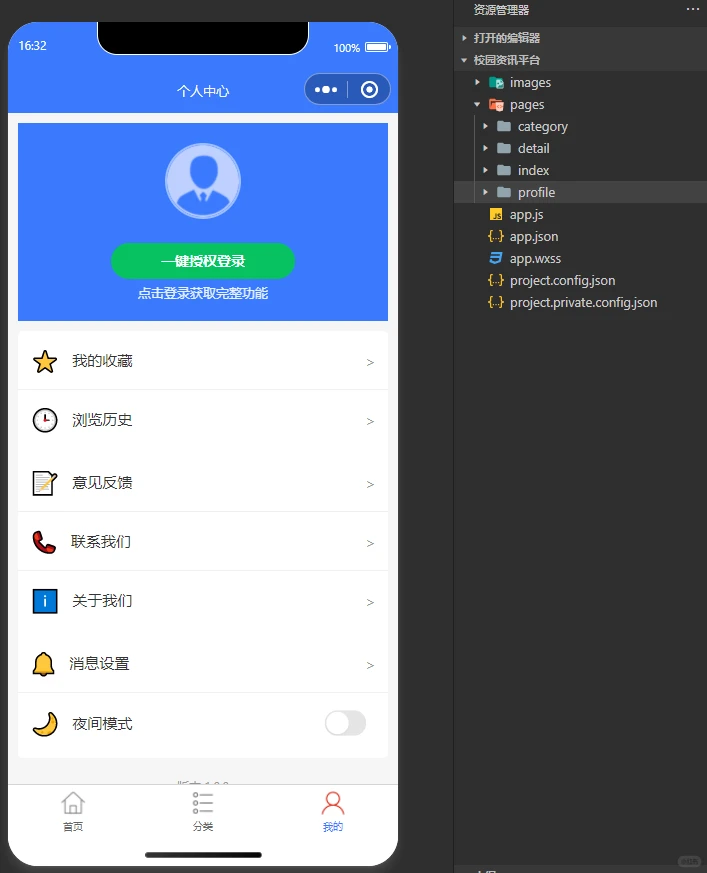Image resolution: width=707 pixels, height=873 pixels.
Task: Click the pages folder icon
Action: pyautogui.click(x=496, y=104)
